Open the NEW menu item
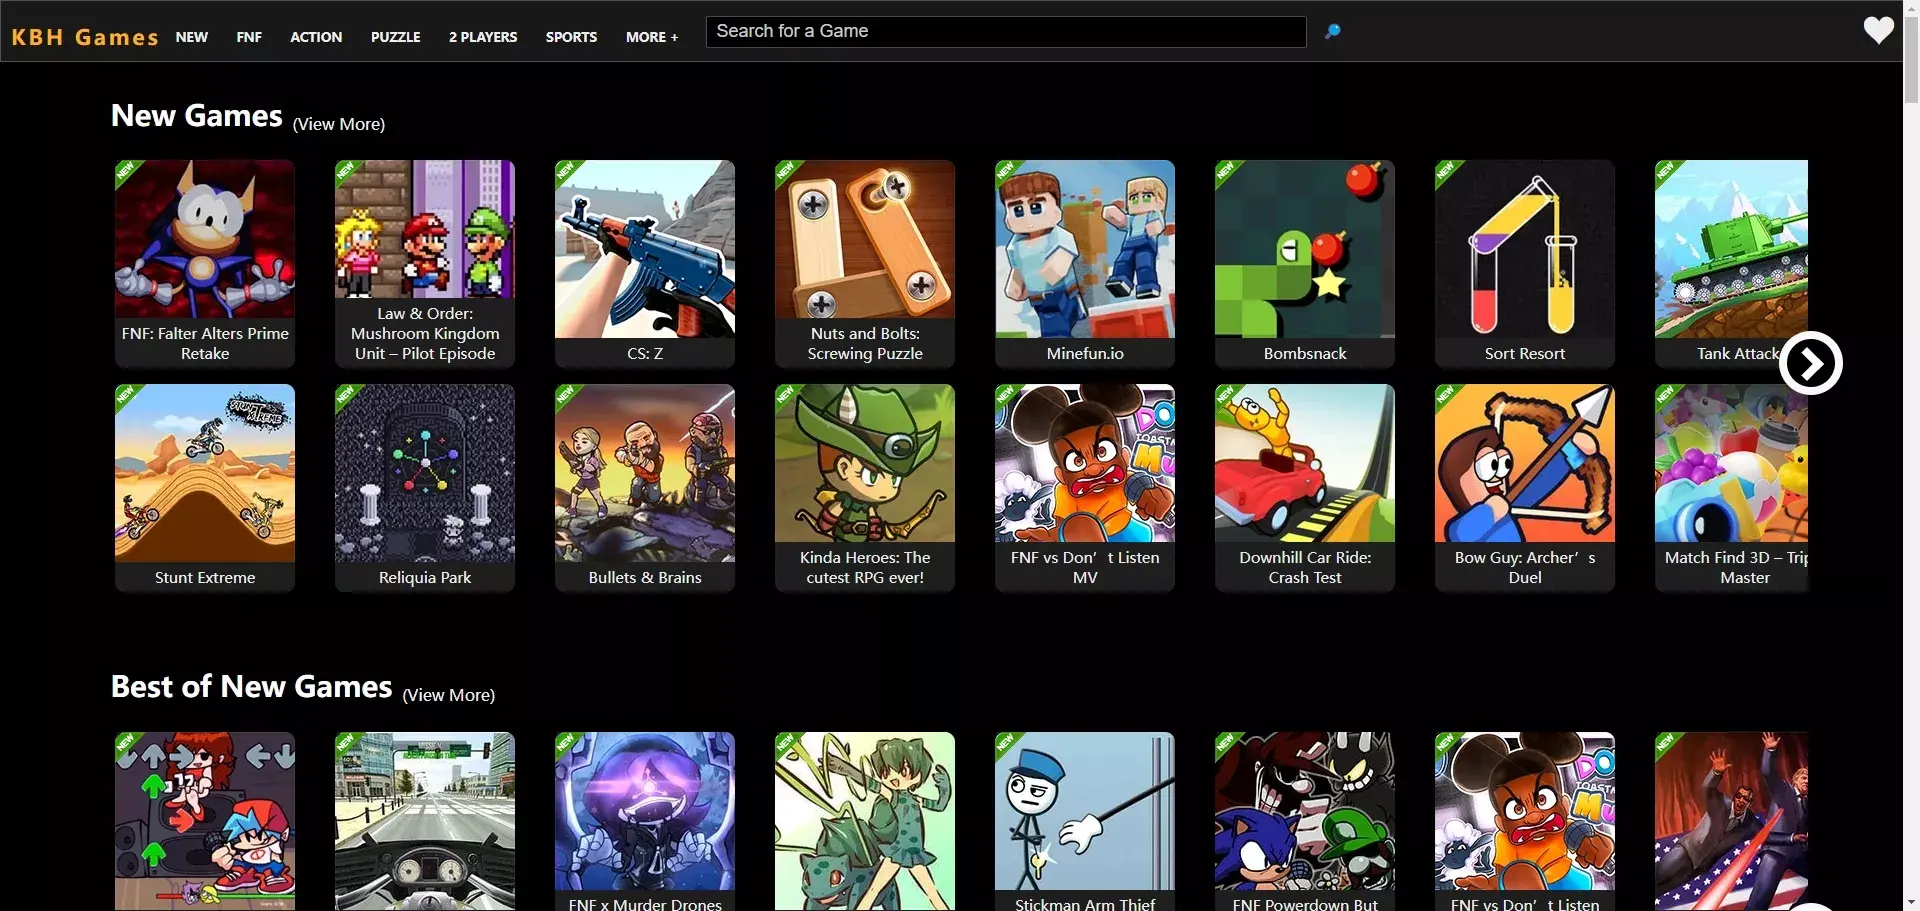The height and width of the screenshot is (911, 1920). (192, 37)
